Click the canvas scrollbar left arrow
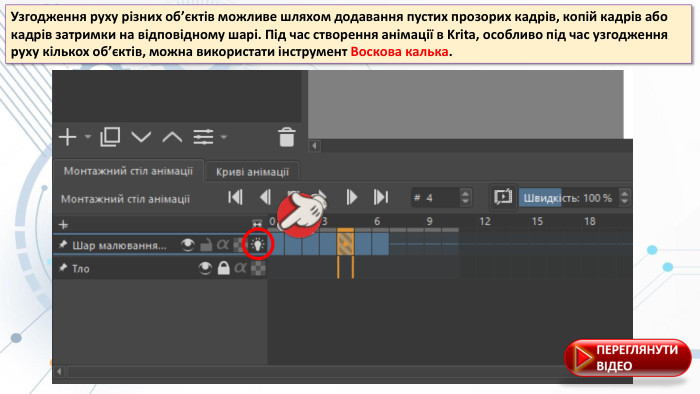This screenshot has height=394, width=700. tap(314, 145)
